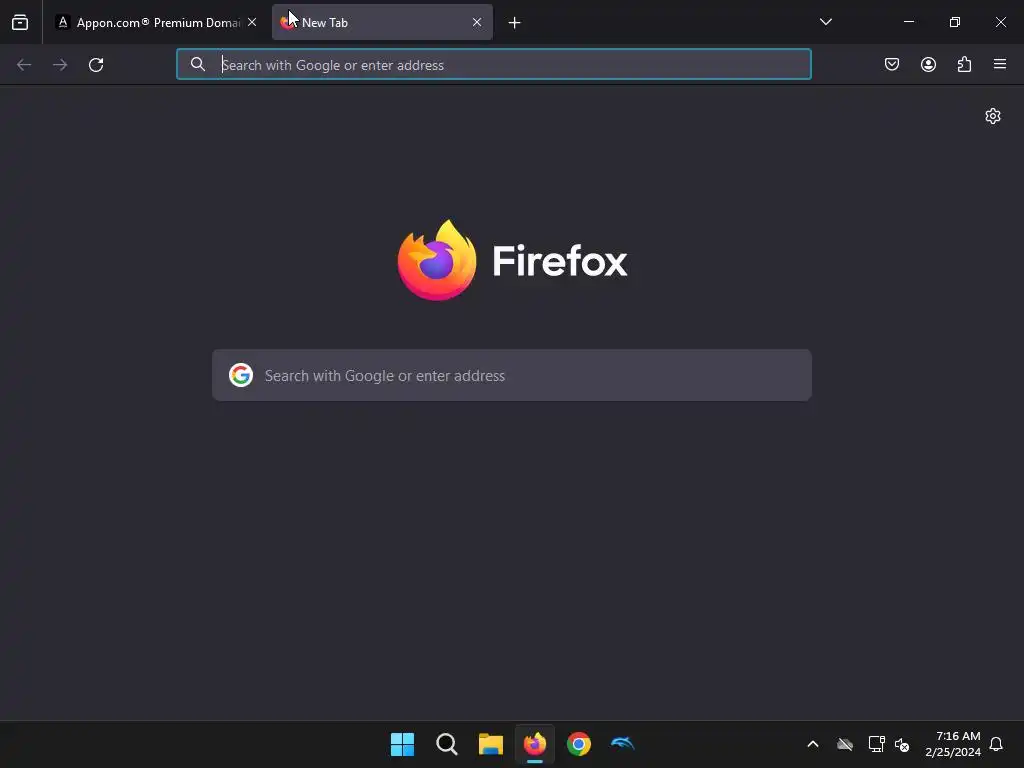
Task: Open the Extensions panel
Action: pos(964,64)
